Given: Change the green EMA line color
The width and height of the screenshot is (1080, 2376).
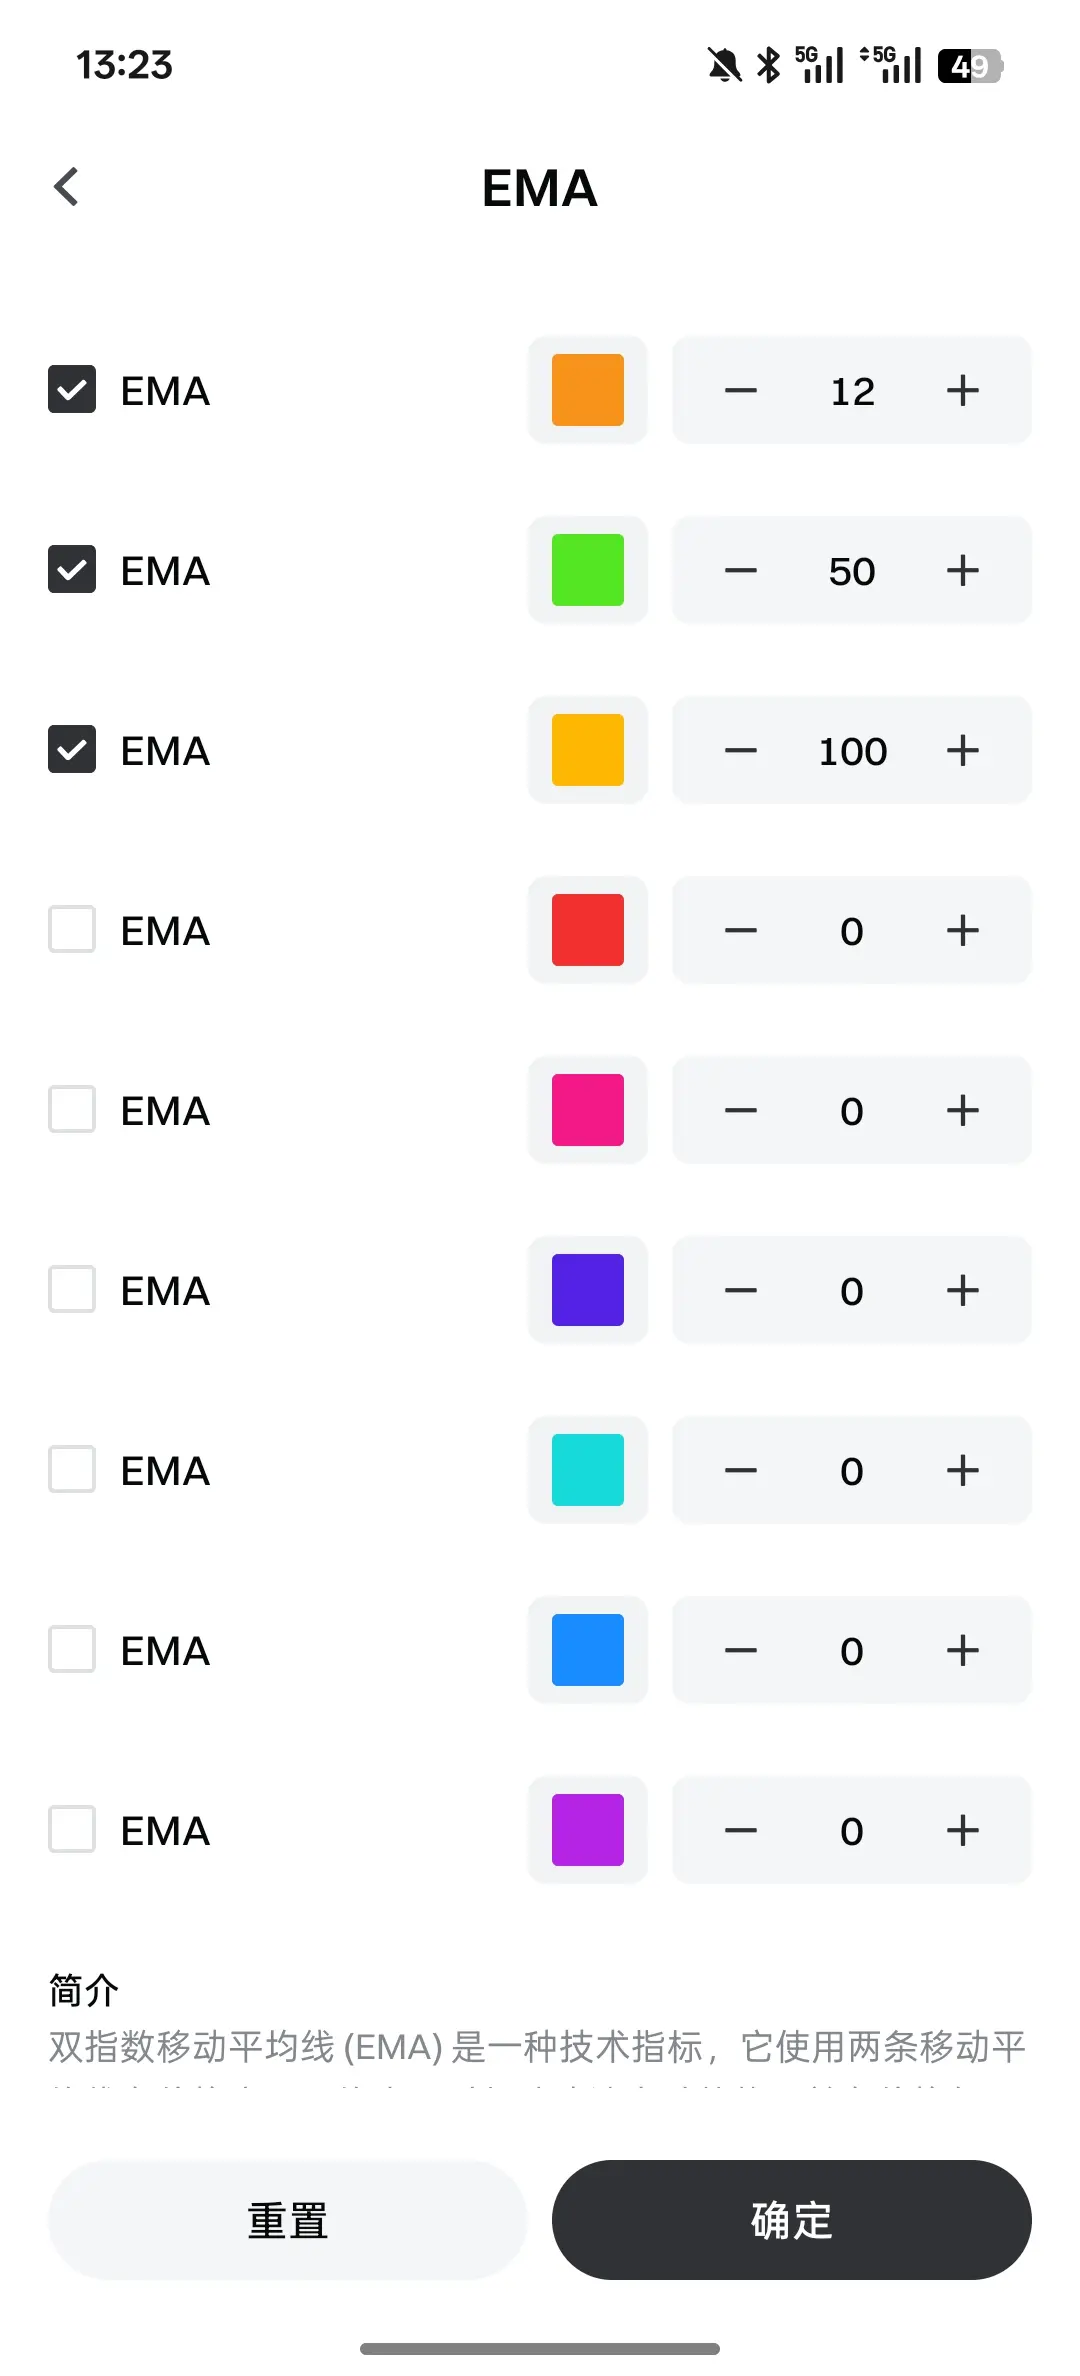Looking at the screenshot, I should pyautogui.click(x=588, y=570).
